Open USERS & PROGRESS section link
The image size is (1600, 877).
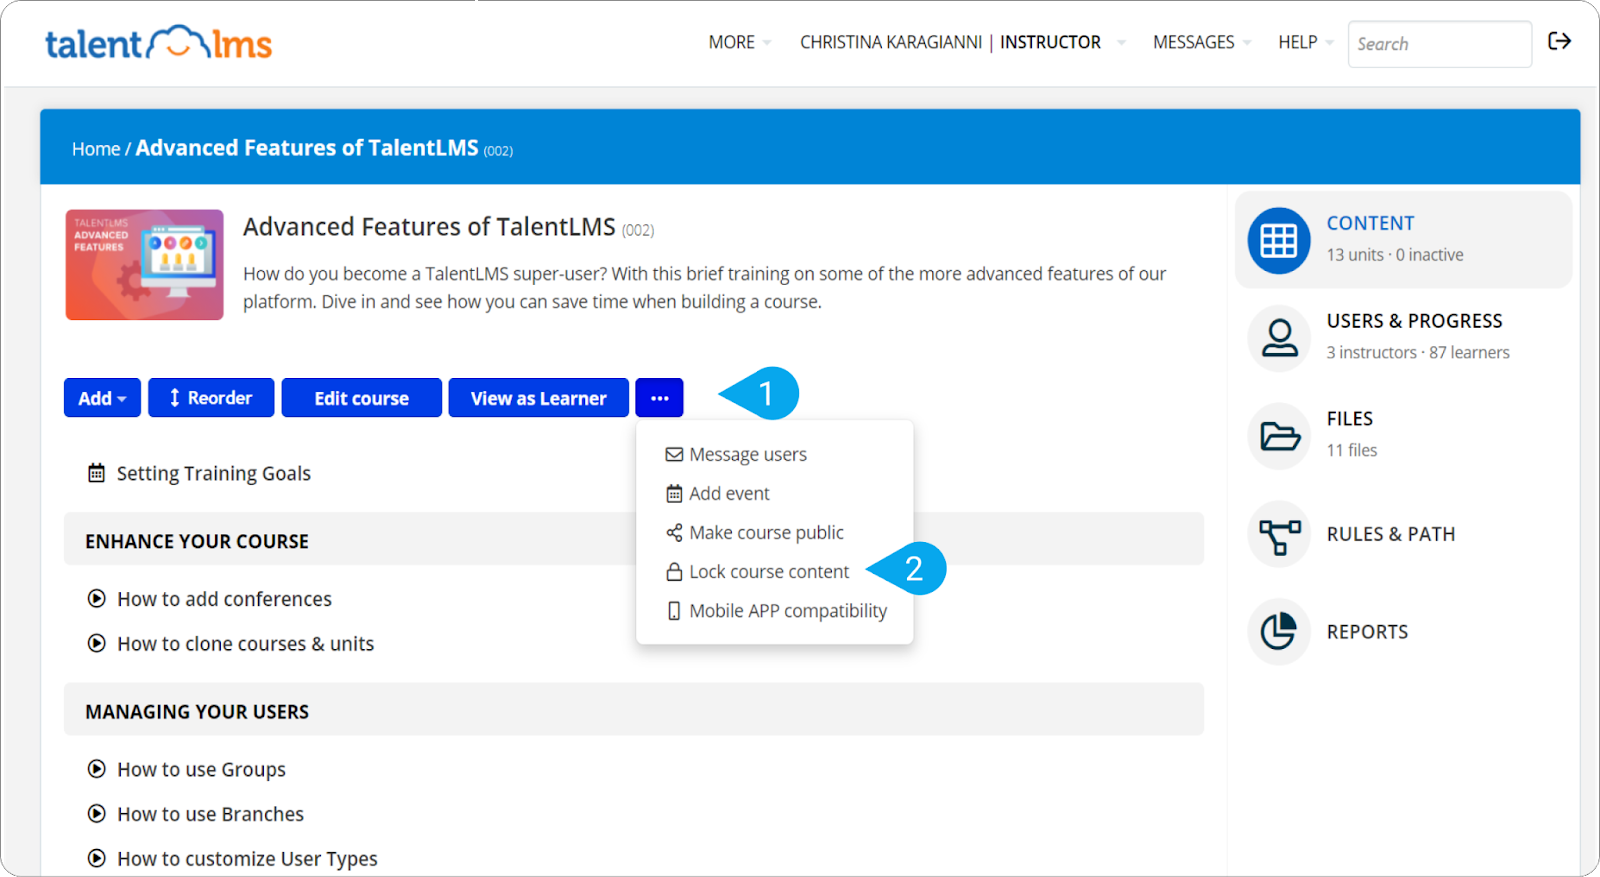tap(1414, 321)
